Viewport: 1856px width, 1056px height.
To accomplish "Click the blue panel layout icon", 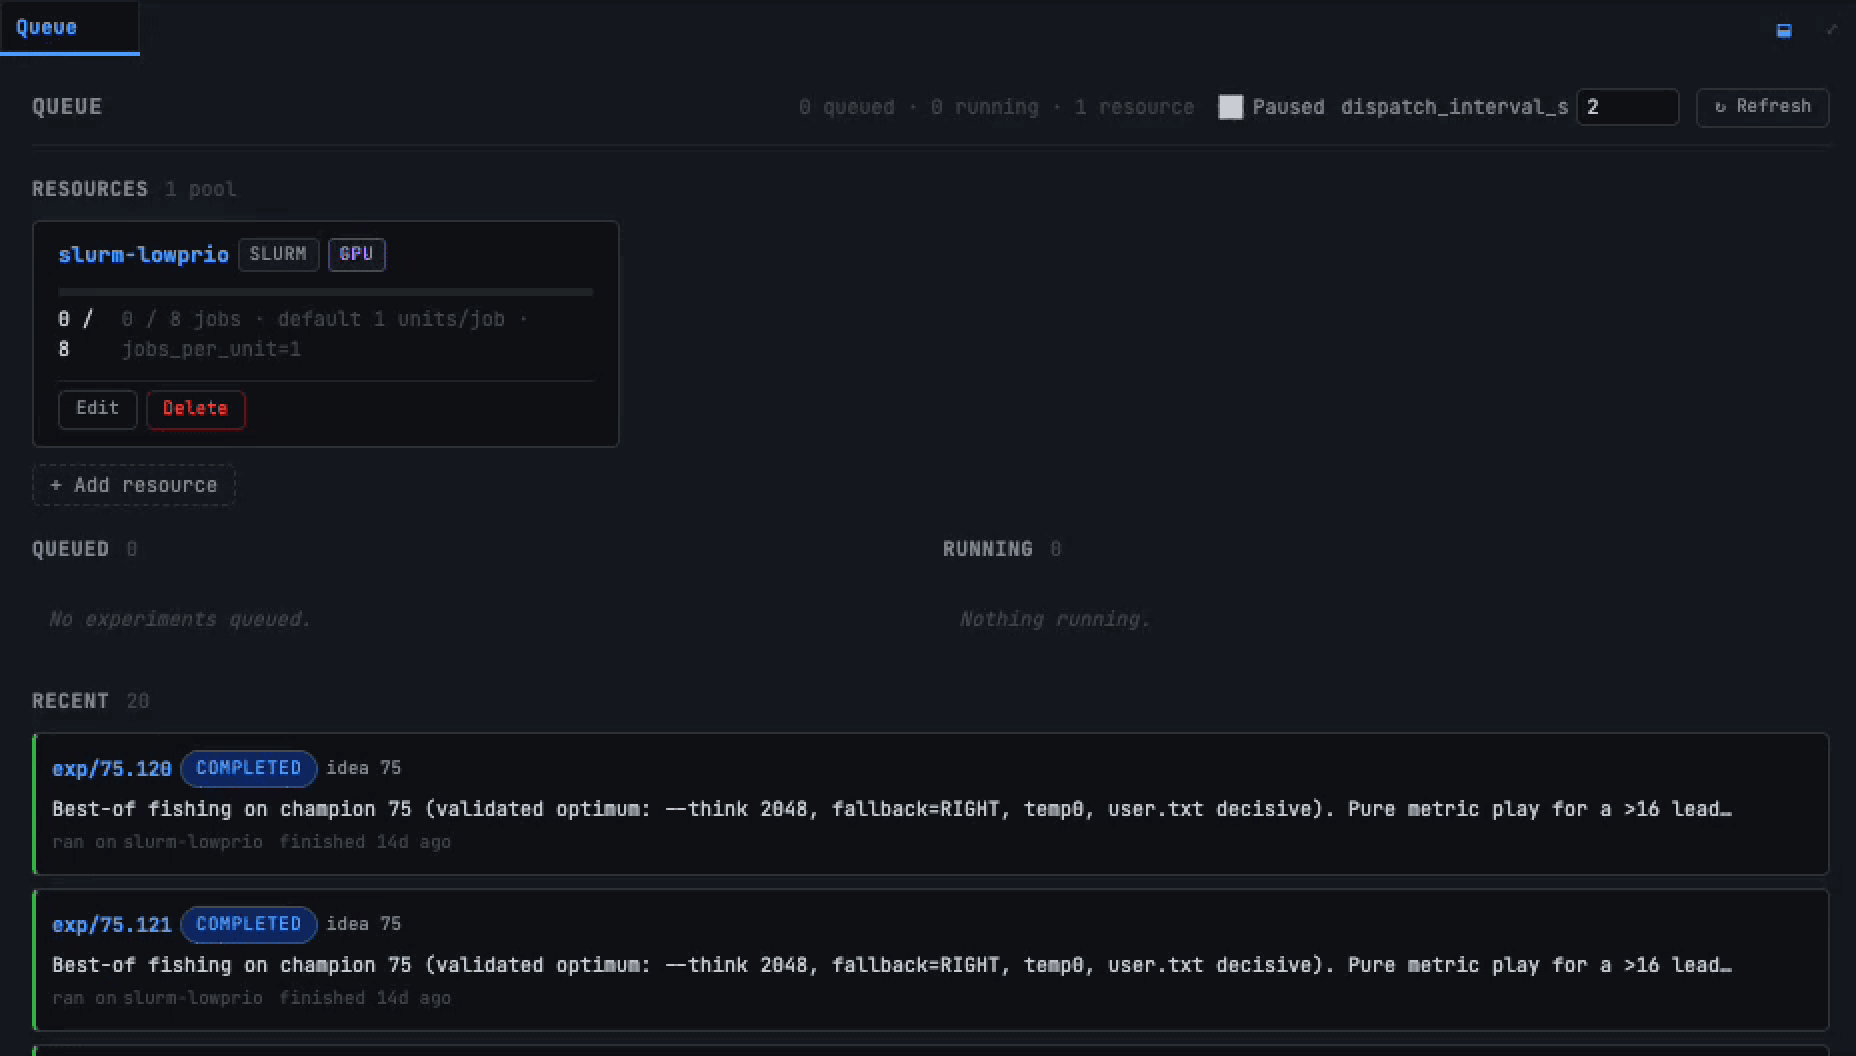I will (x=1784, y=31).
